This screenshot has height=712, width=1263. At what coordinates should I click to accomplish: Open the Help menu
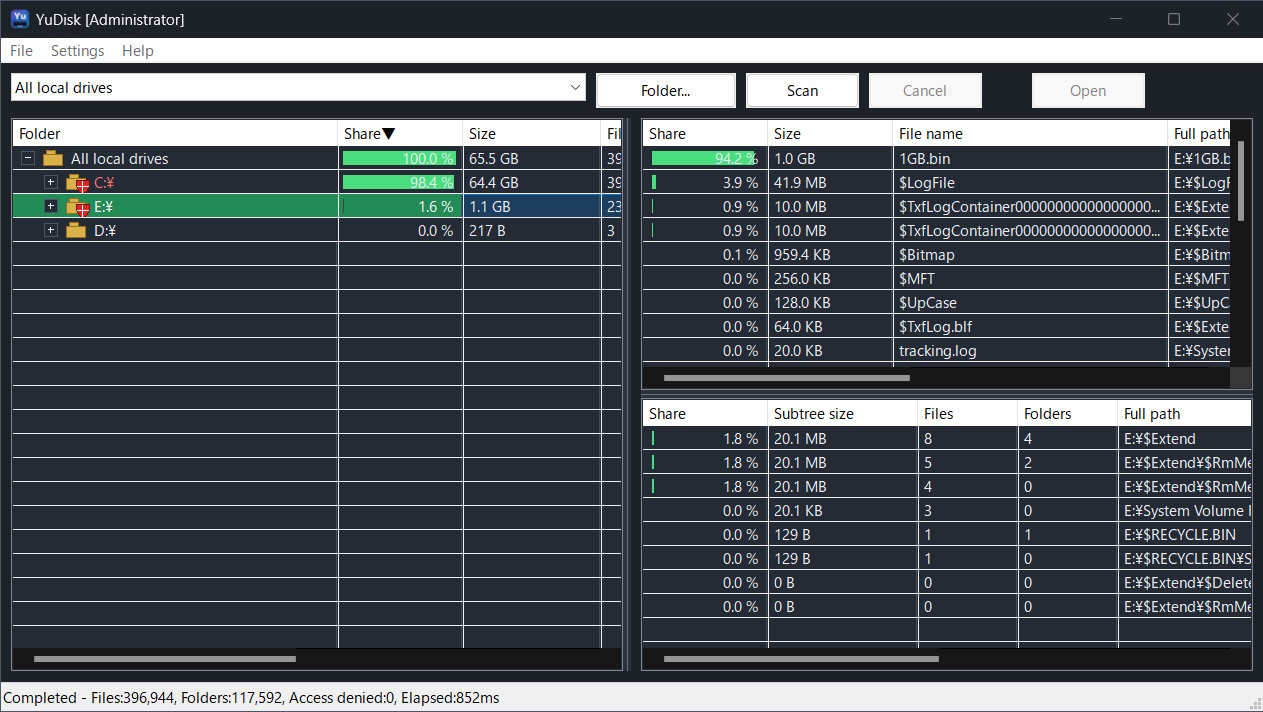point(138,51)
